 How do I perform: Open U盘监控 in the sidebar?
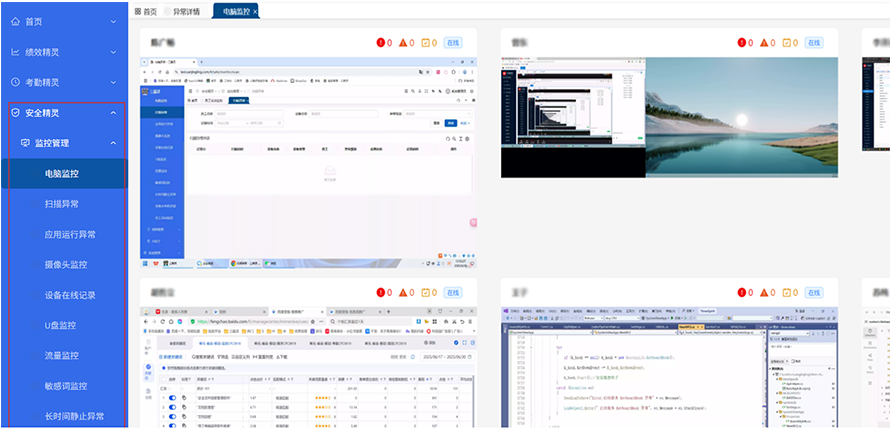61,325
